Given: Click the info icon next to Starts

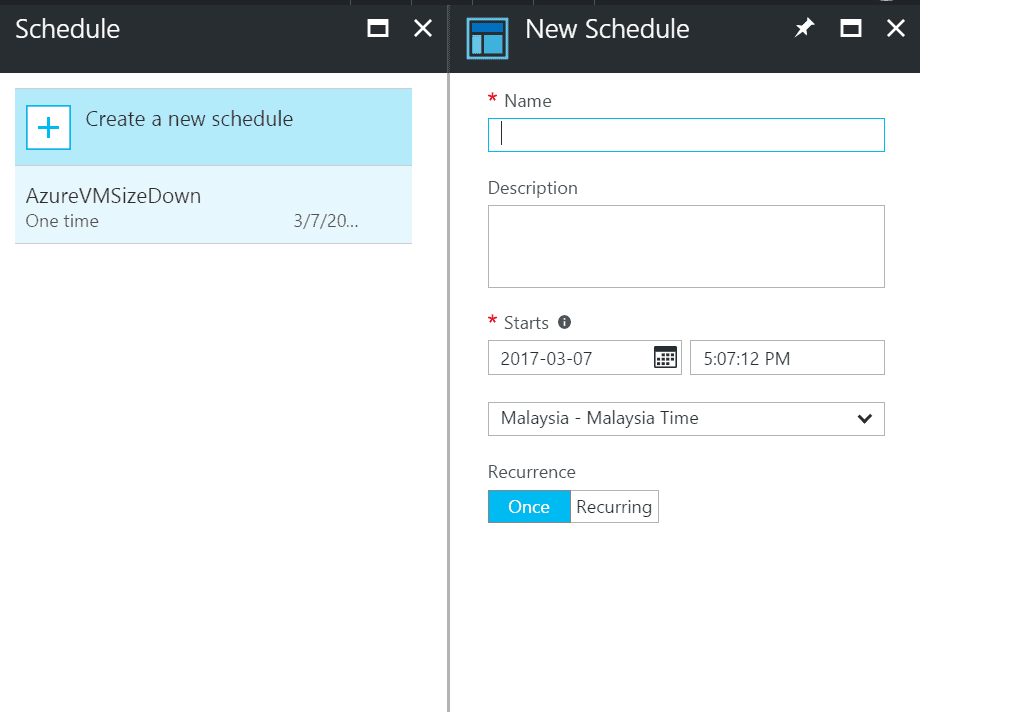Looking at the screenshot, I should (564, 322).
